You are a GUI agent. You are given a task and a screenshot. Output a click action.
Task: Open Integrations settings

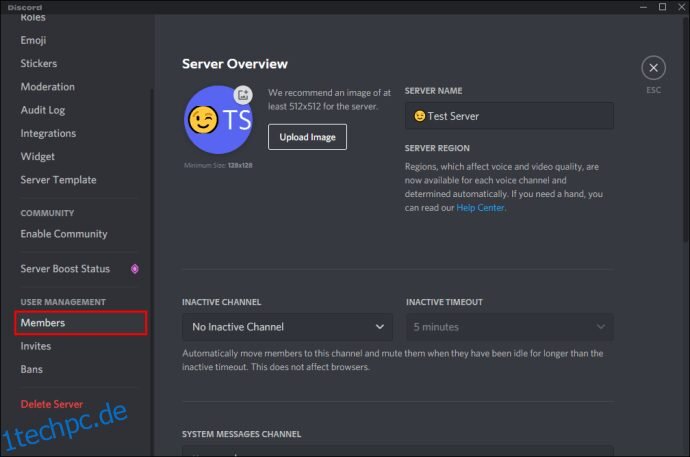[x=48, y=133]
